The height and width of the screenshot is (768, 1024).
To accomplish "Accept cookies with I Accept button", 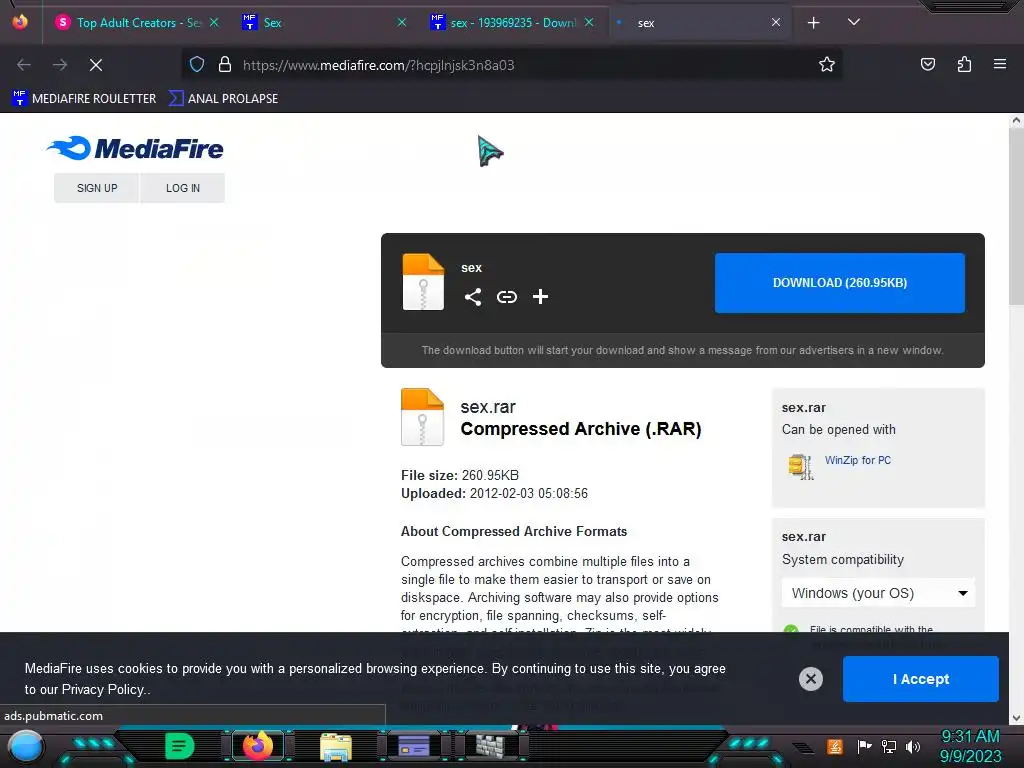I will 920,679.
